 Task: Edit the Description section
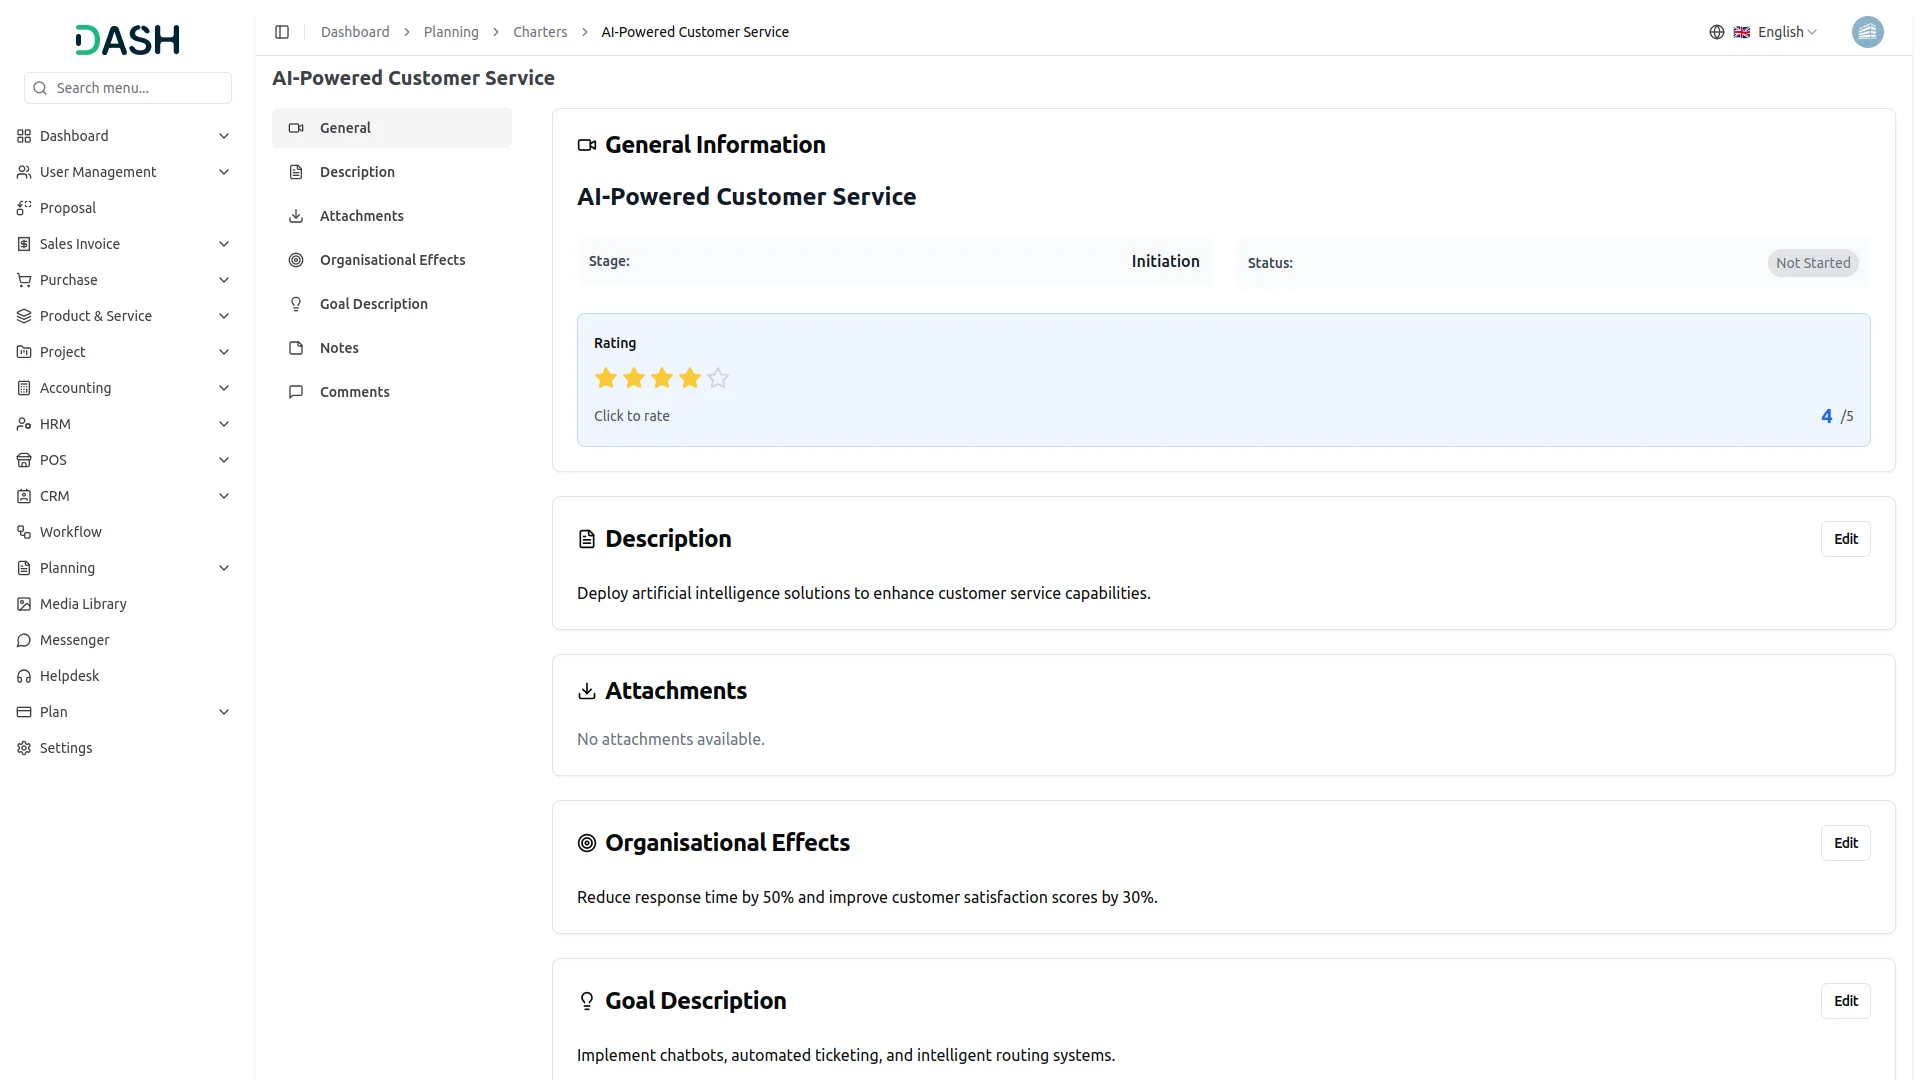coord(1845,539)
